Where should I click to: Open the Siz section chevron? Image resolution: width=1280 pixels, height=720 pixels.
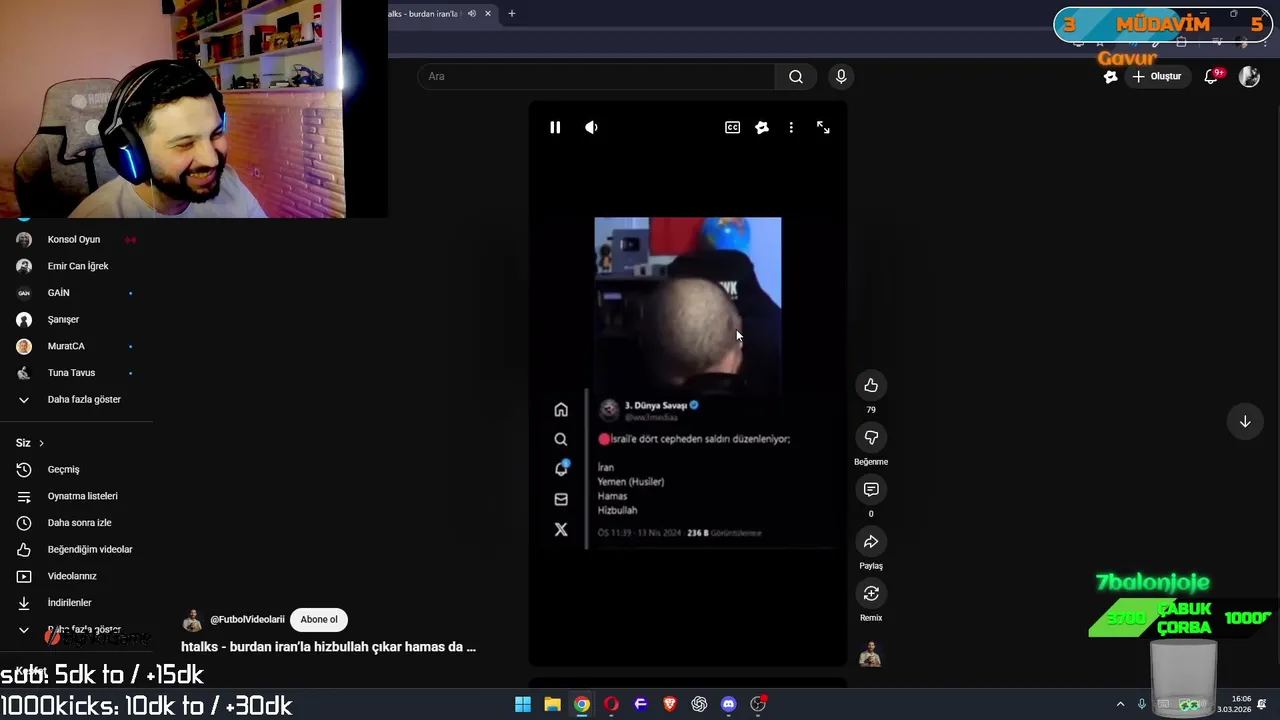(x=41, y=443)
